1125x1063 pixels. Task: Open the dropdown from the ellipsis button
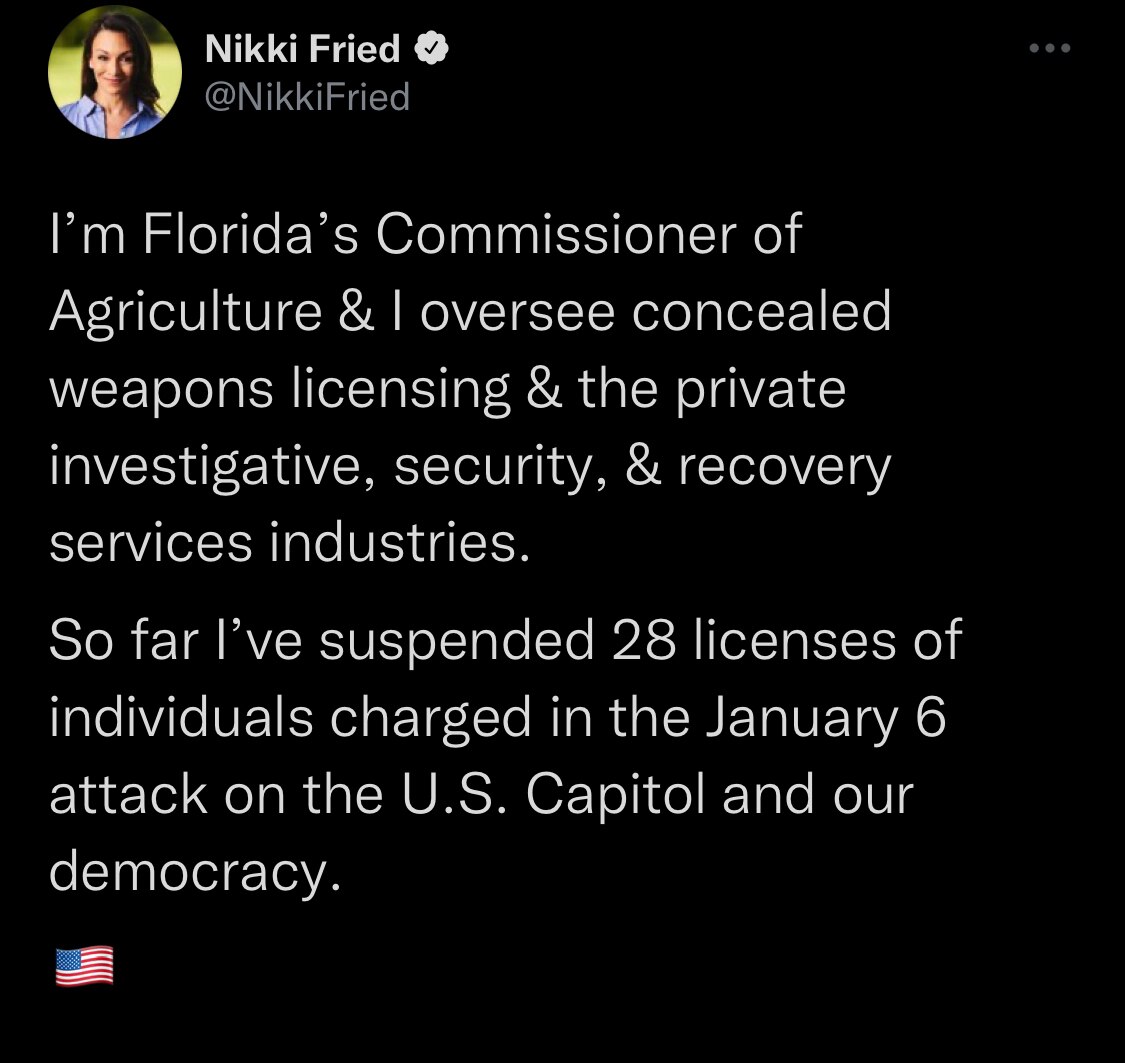pos(1050,46)
